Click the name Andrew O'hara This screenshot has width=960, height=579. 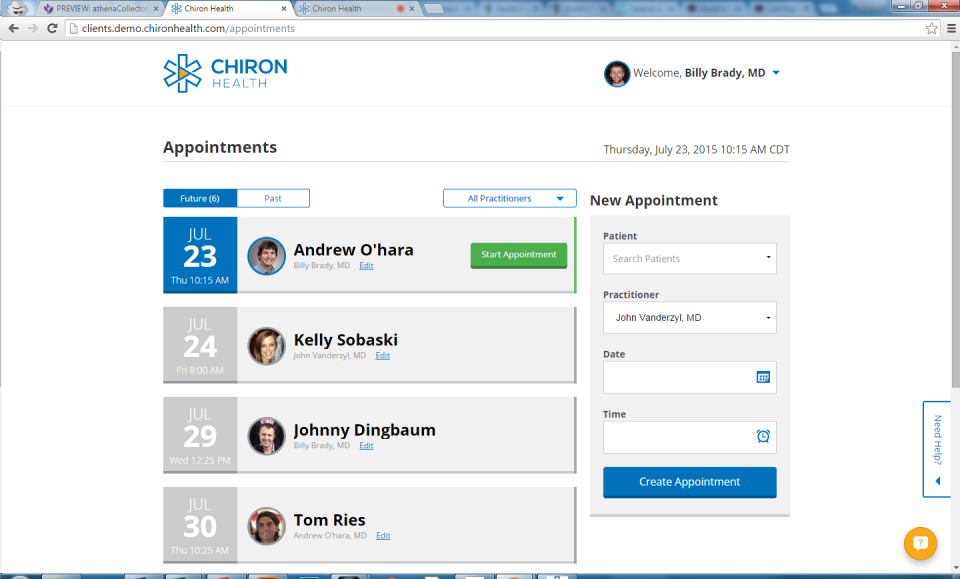point(353,250)
